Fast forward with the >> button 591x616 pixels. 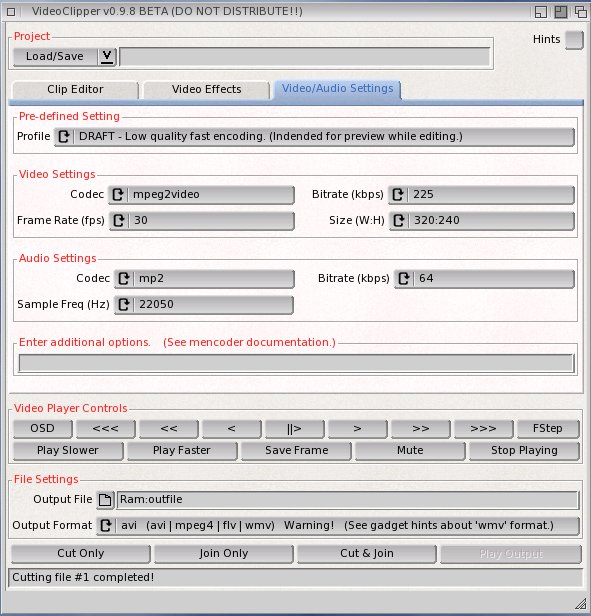click(x=420, y=429)
